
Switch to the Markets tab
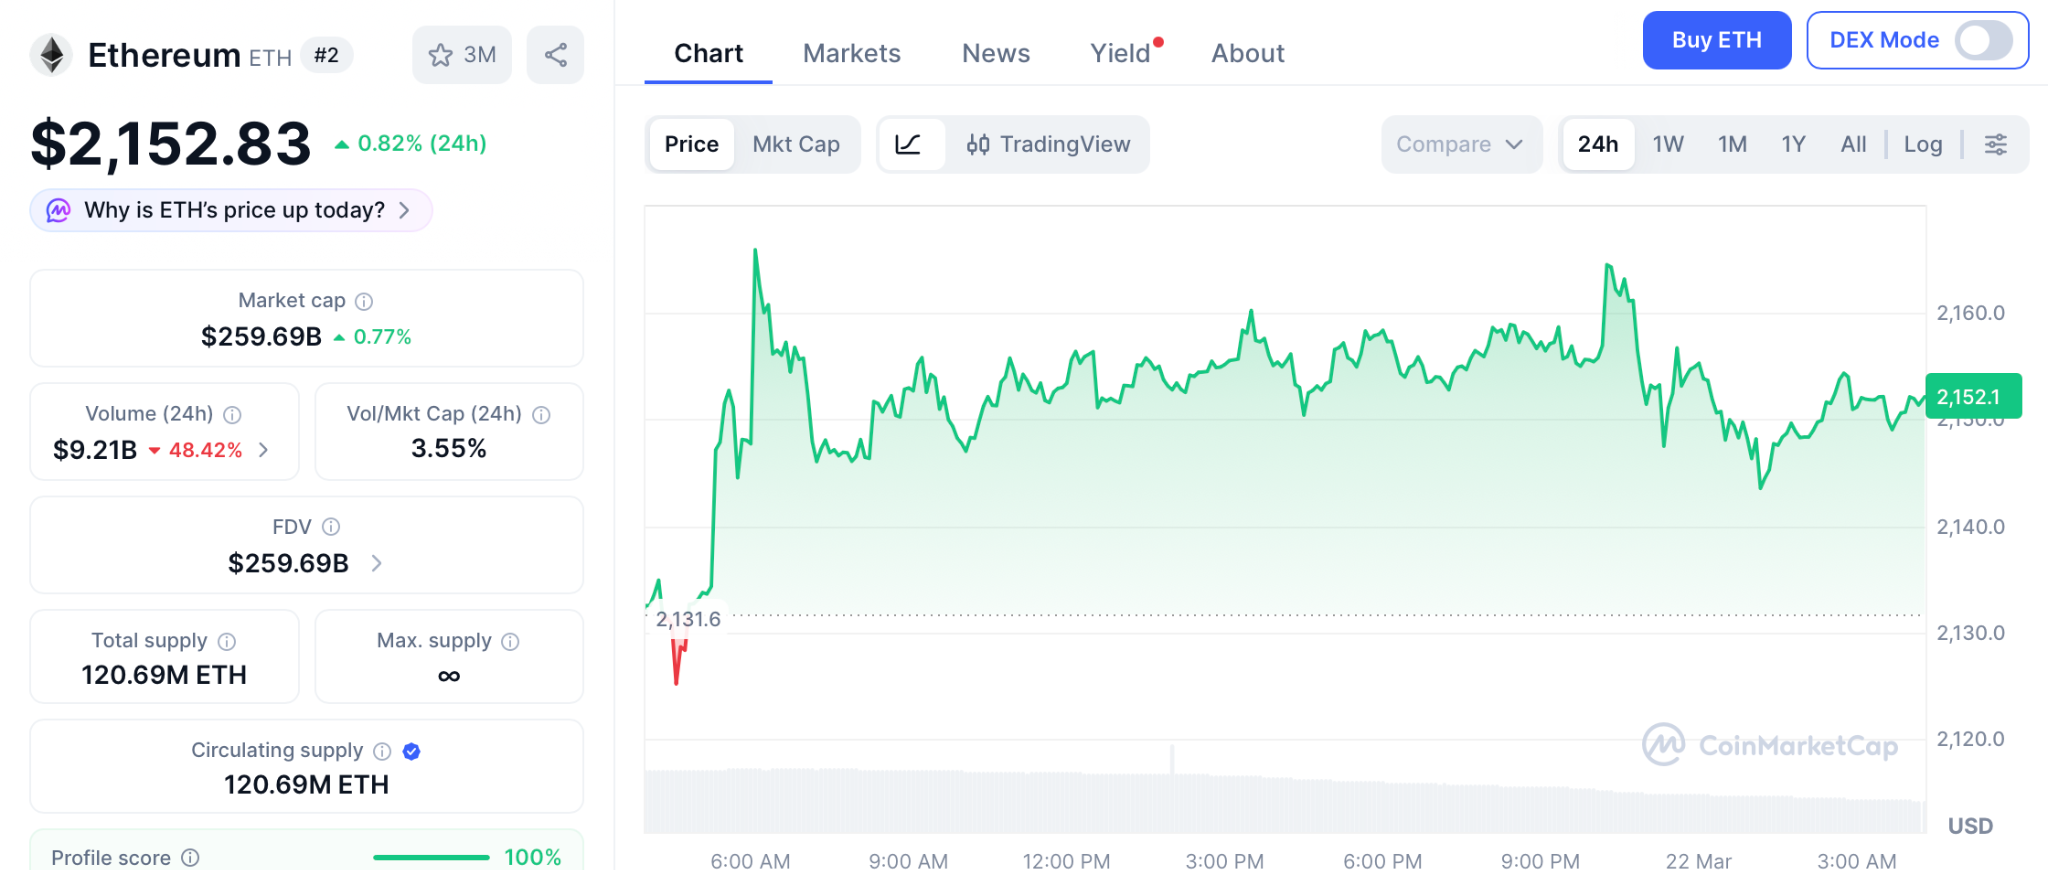(x=851, y=53)
